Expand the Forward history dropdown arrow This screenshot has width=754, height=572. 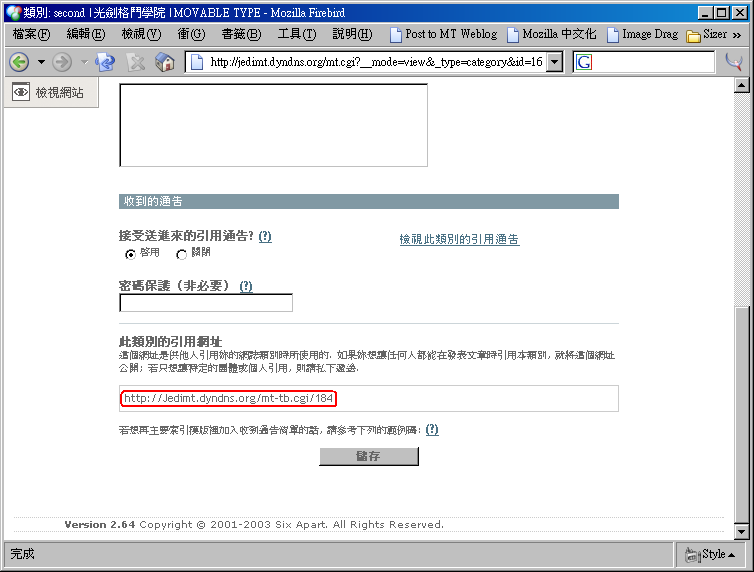pyautogui.click(x=84, y=62)
